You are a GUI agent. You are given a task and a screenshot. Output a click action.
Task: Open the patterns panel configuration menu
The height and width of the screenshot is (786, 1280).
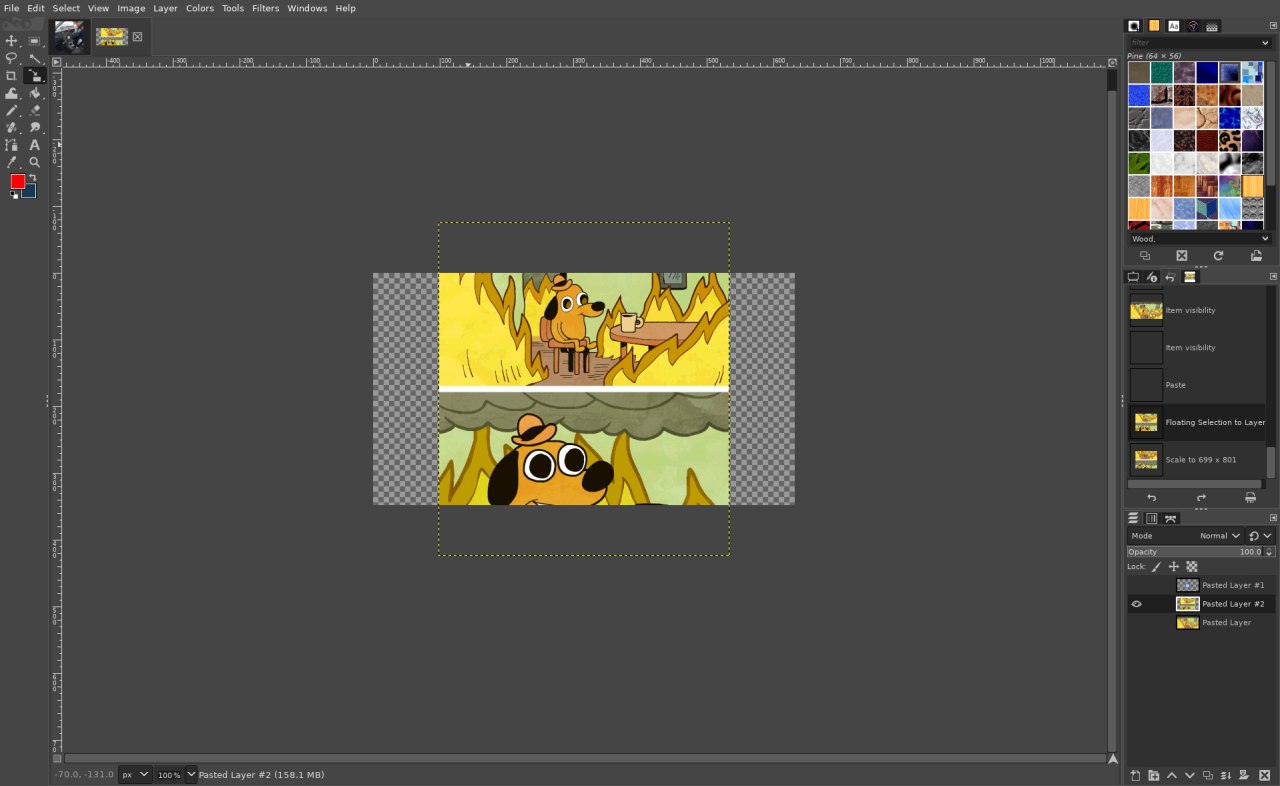click(x=1273, y=26)
